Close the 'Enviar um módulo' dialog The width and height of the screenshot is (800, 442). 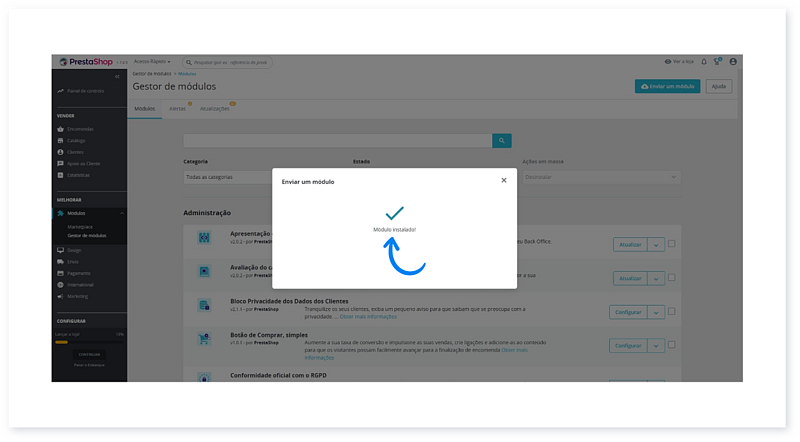503,181
